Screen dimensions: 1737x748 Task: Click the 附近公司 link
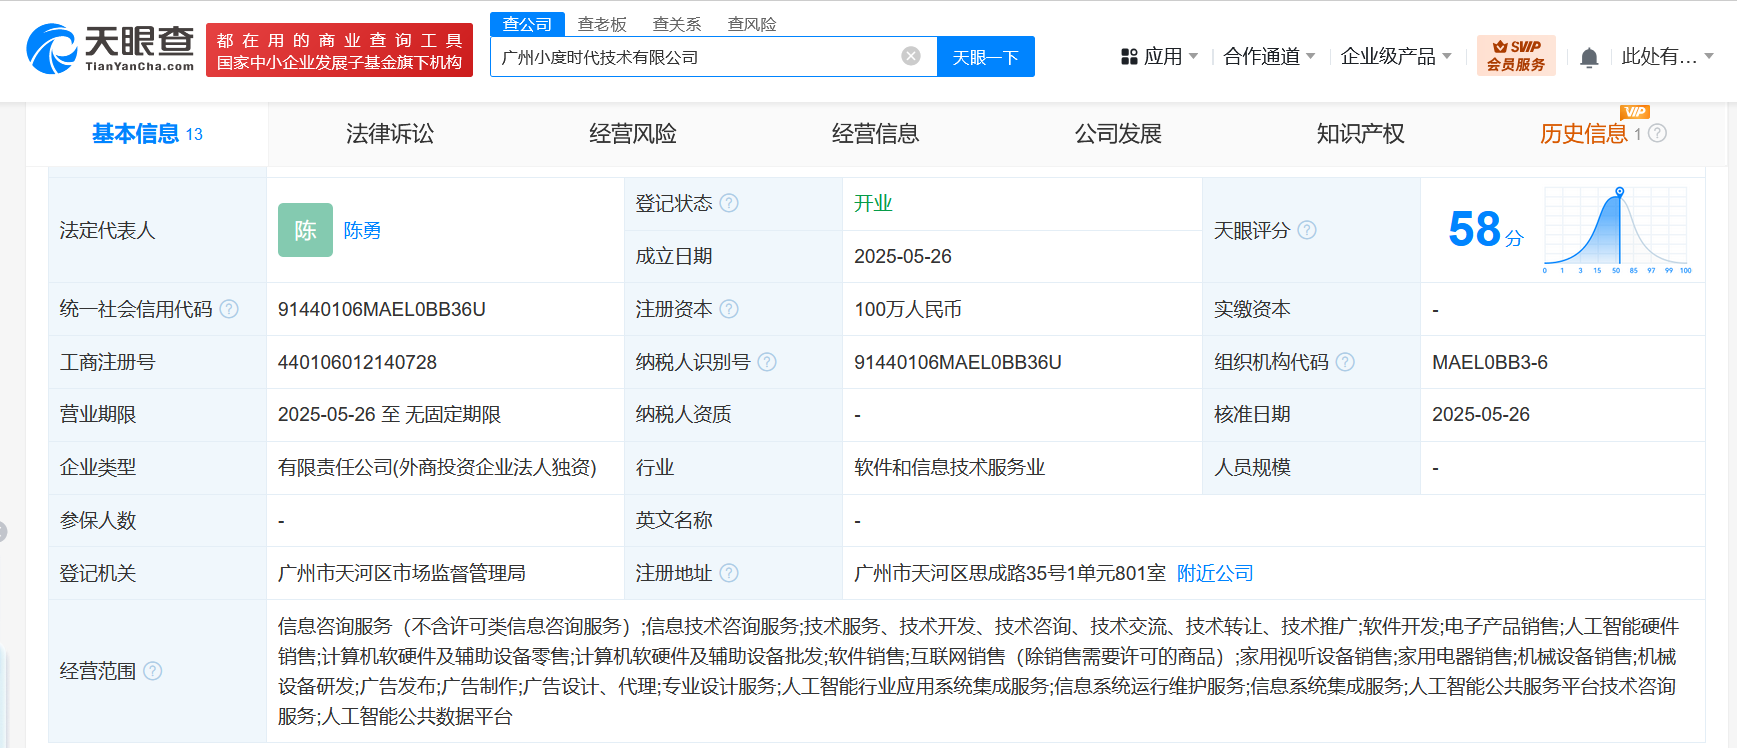click(1215, 573)
